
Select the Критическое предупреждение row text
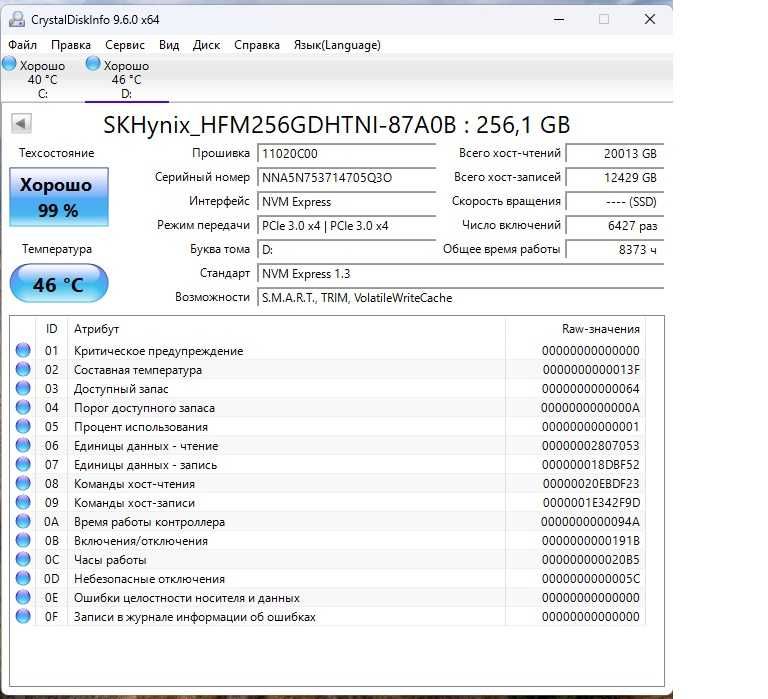click(x=158, y=351)
